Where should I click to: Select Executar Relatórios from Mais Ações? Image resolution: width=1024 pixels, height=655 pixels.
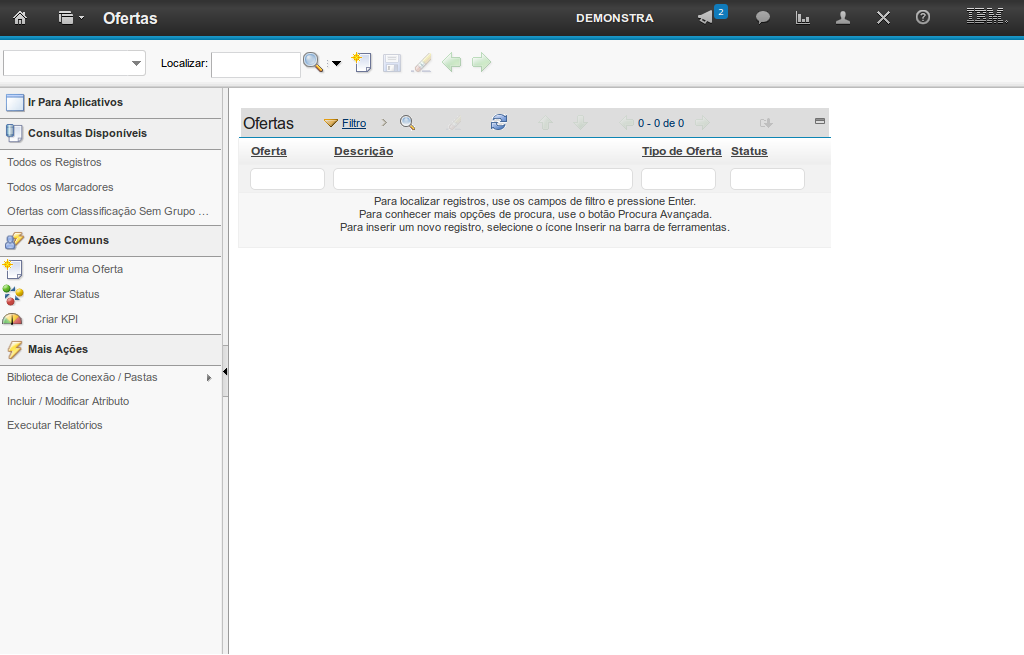coord(55,425)
